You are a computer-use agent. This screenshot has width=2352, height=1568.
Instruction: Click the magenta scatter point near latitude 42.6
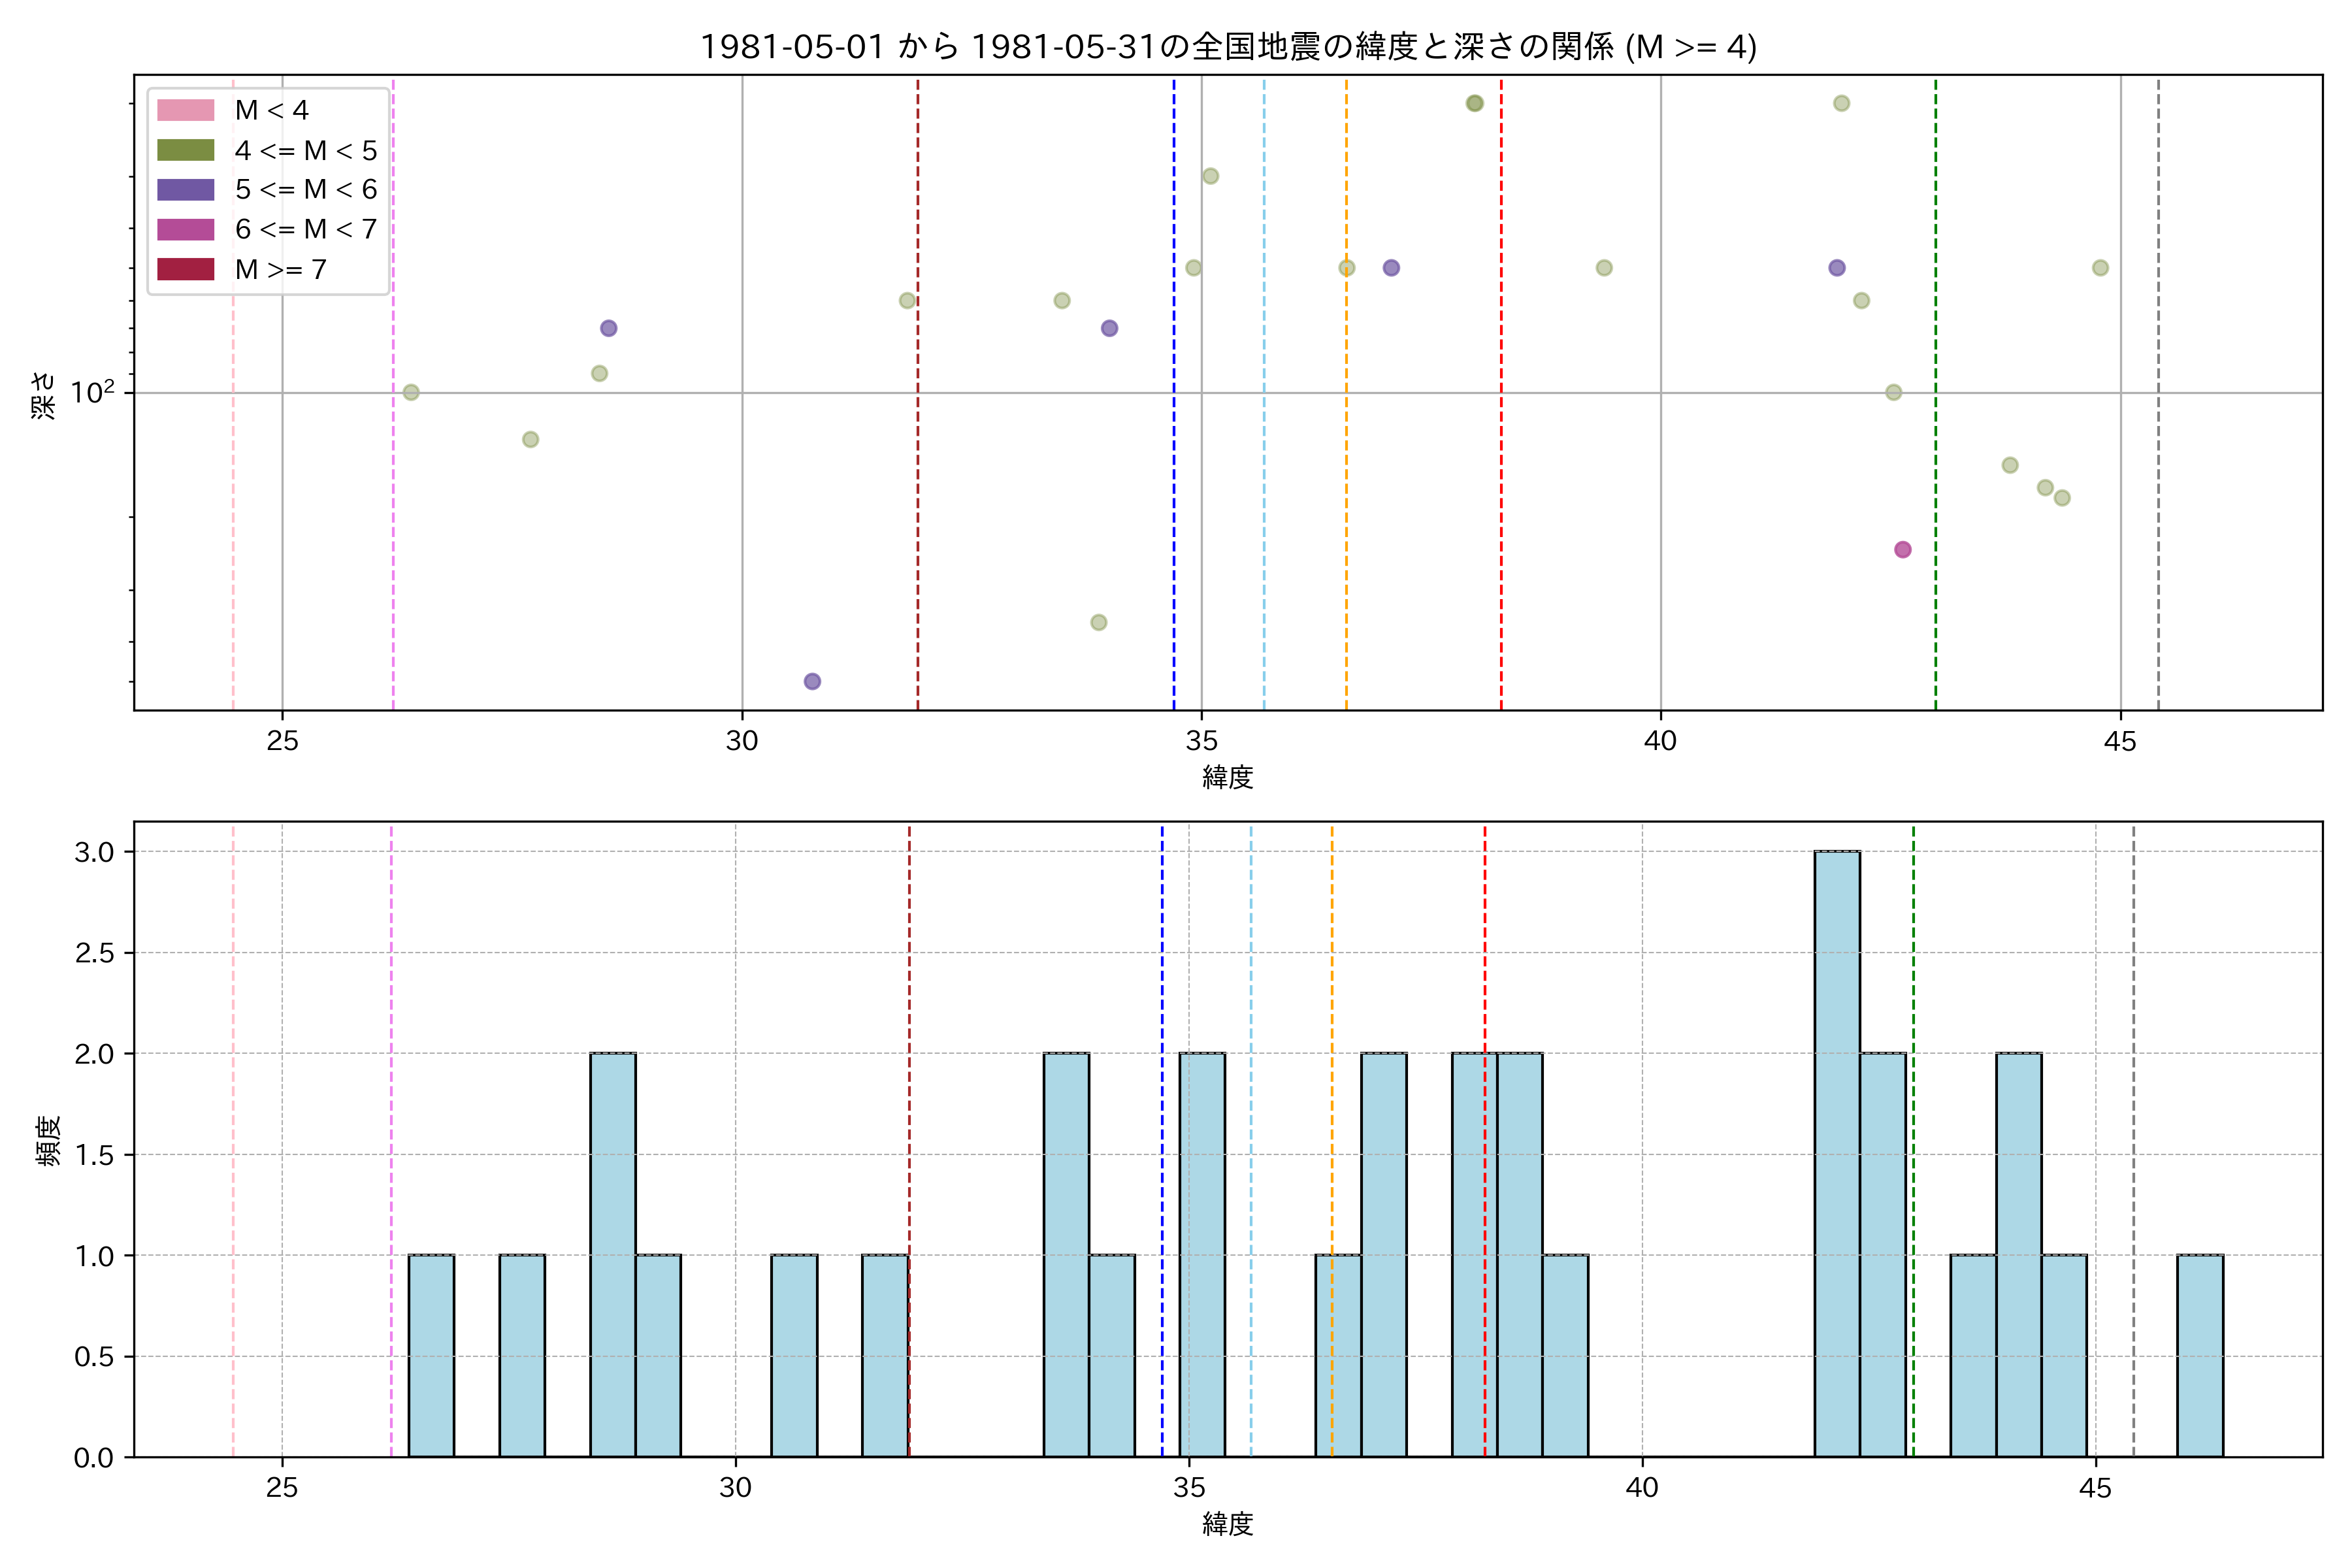[x=1902, y=549]
